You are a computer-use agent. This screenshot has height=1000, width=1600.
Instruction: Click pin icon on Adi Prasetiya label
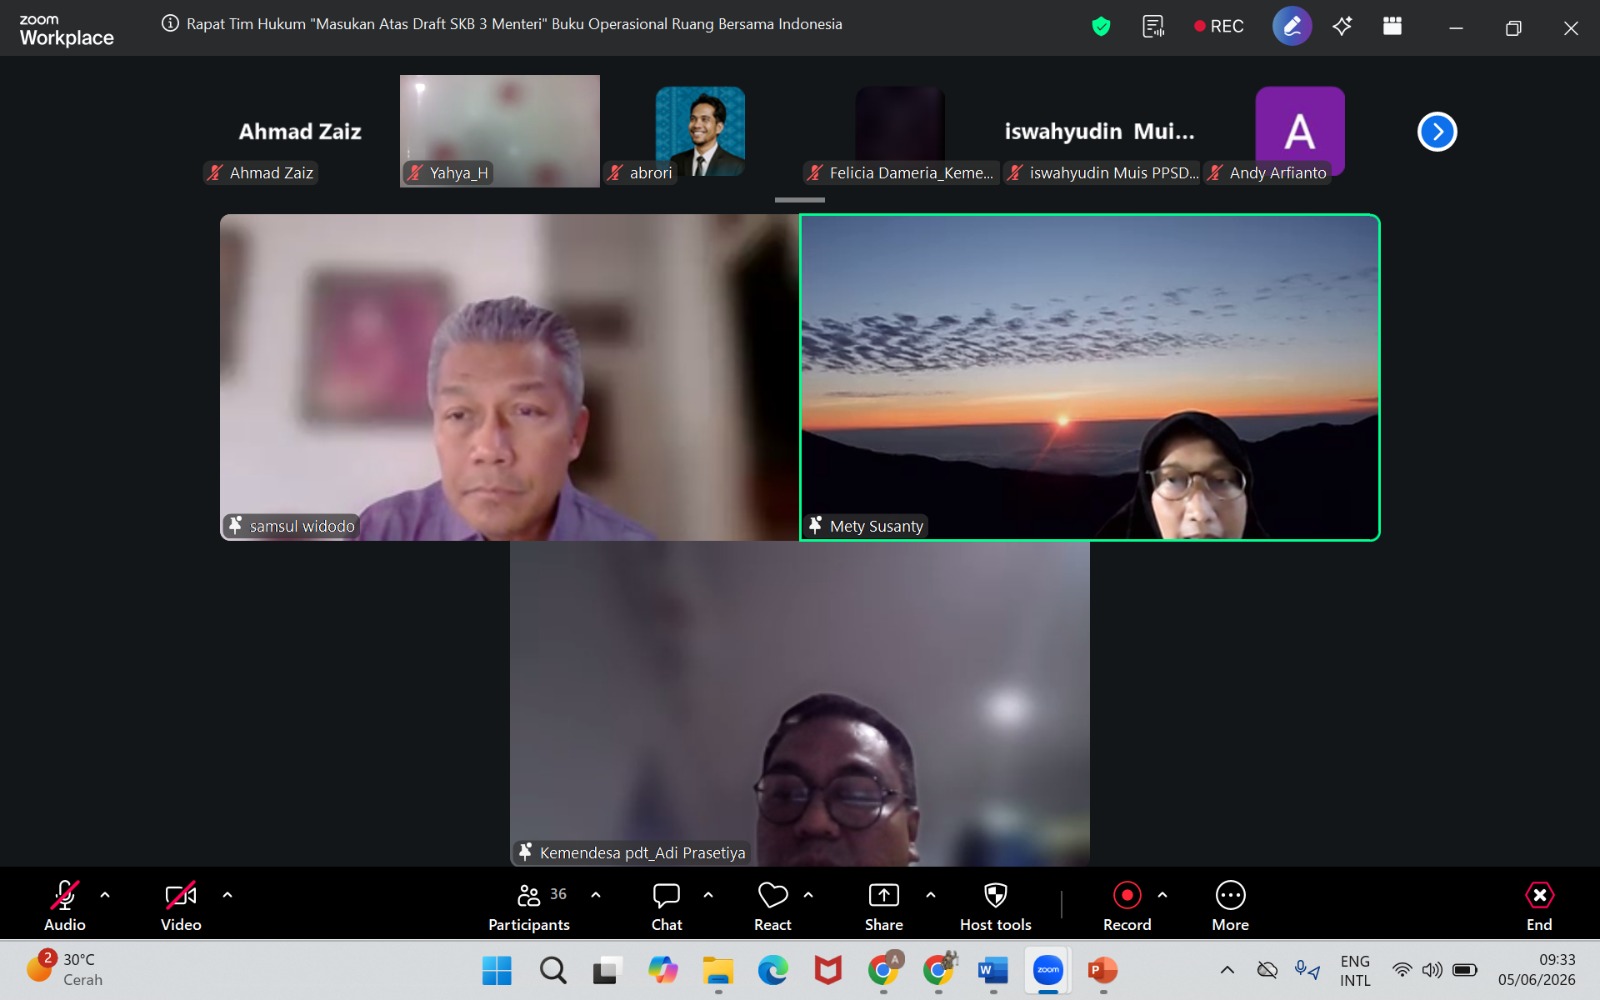(x=525, y=852)
